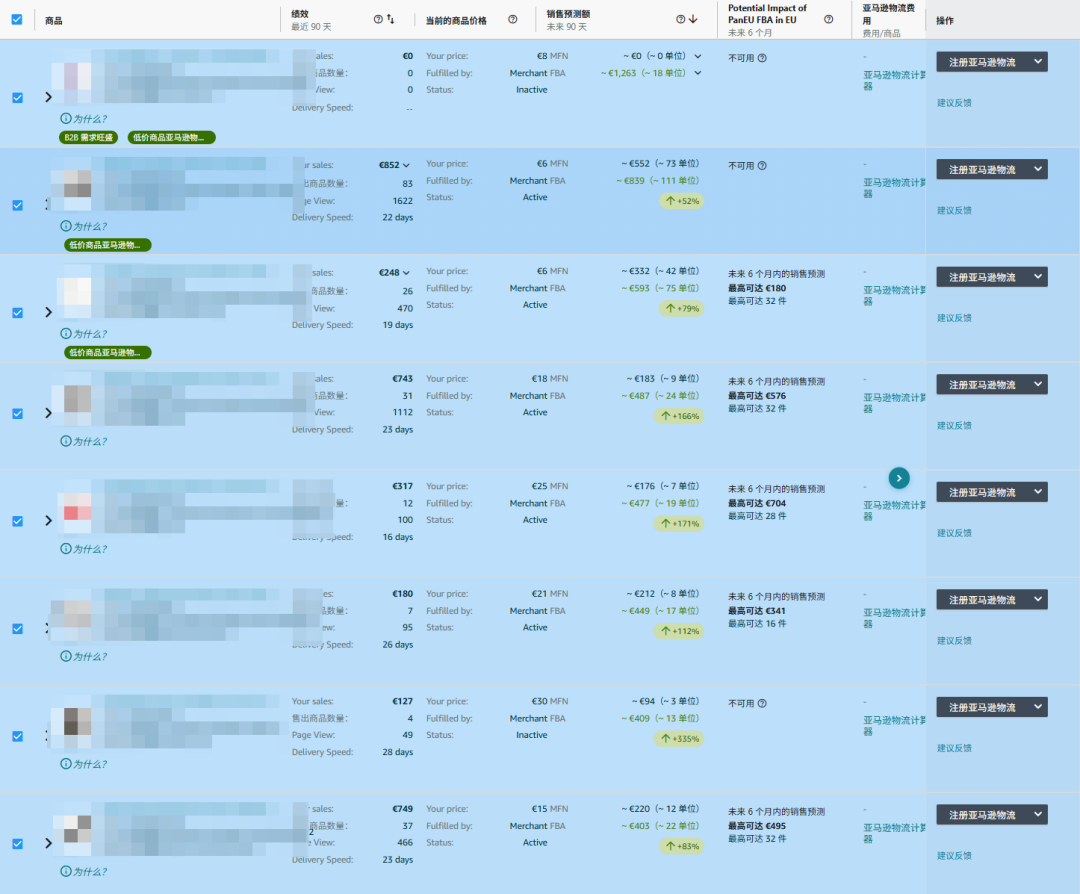Image resolution: width=1080 pixels, height=894 pixels.
Task: Sort by the 绩效 column sort arrows
Action: tap(391, 19)
